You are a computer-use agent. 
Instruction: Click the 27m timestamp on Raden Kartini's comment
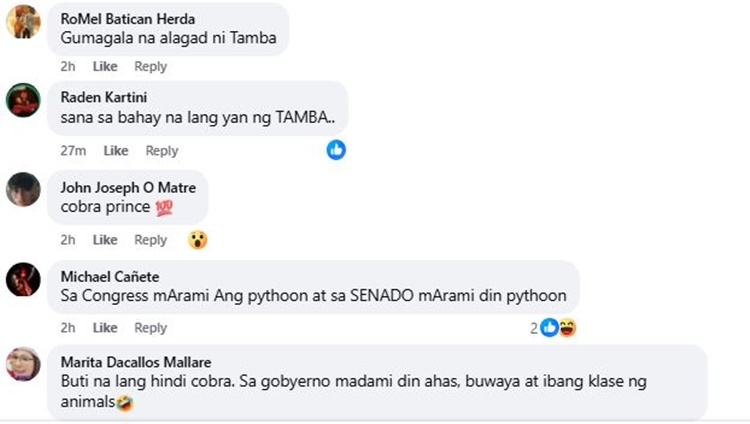point(72,151)
